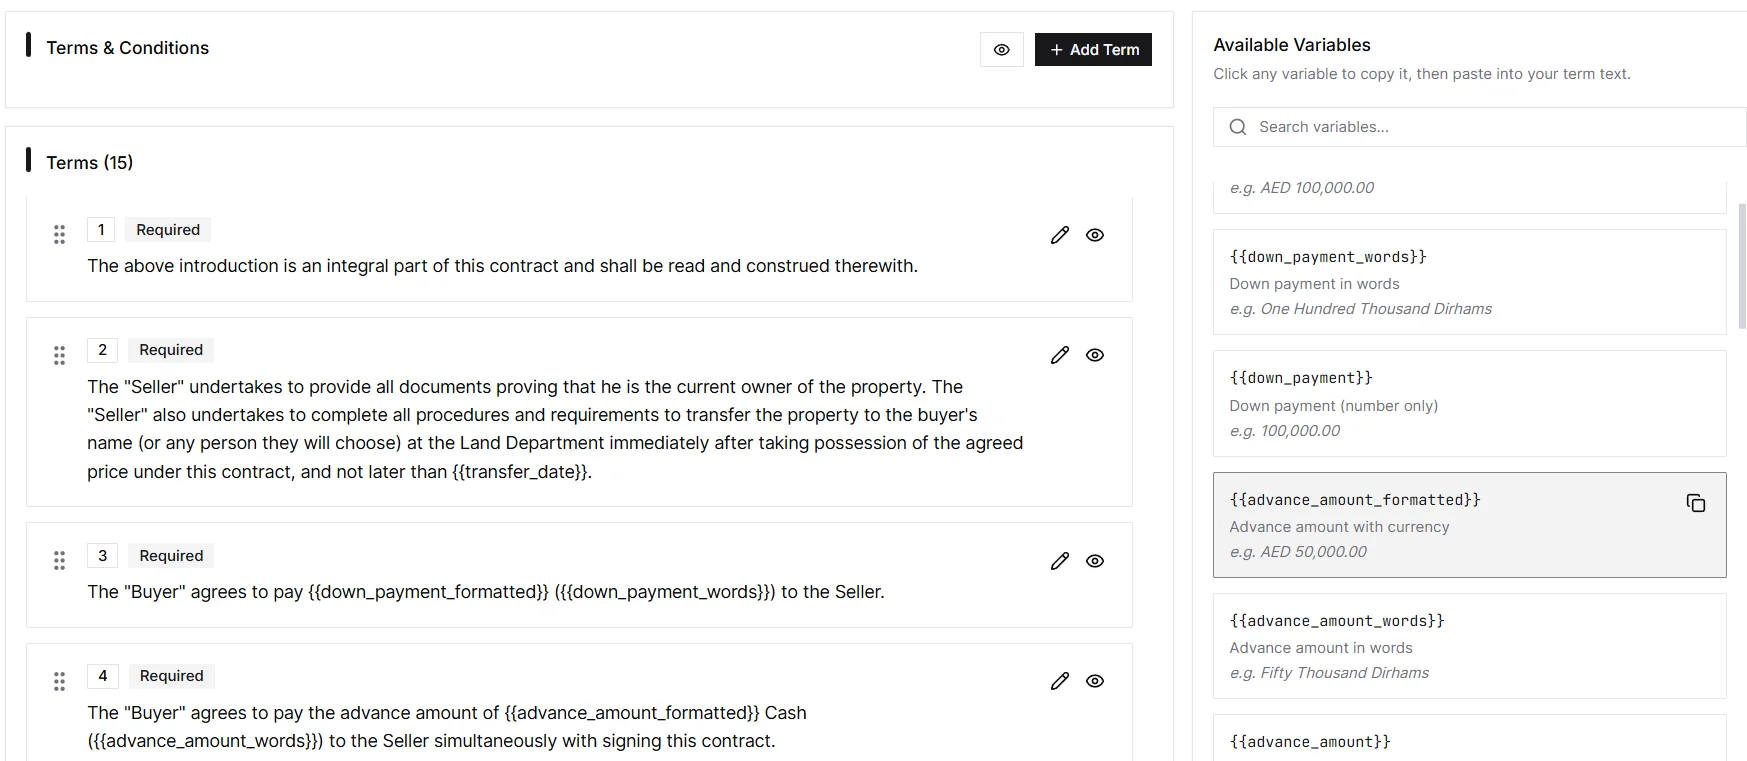Click the pencil icon on term 4

1060,681
